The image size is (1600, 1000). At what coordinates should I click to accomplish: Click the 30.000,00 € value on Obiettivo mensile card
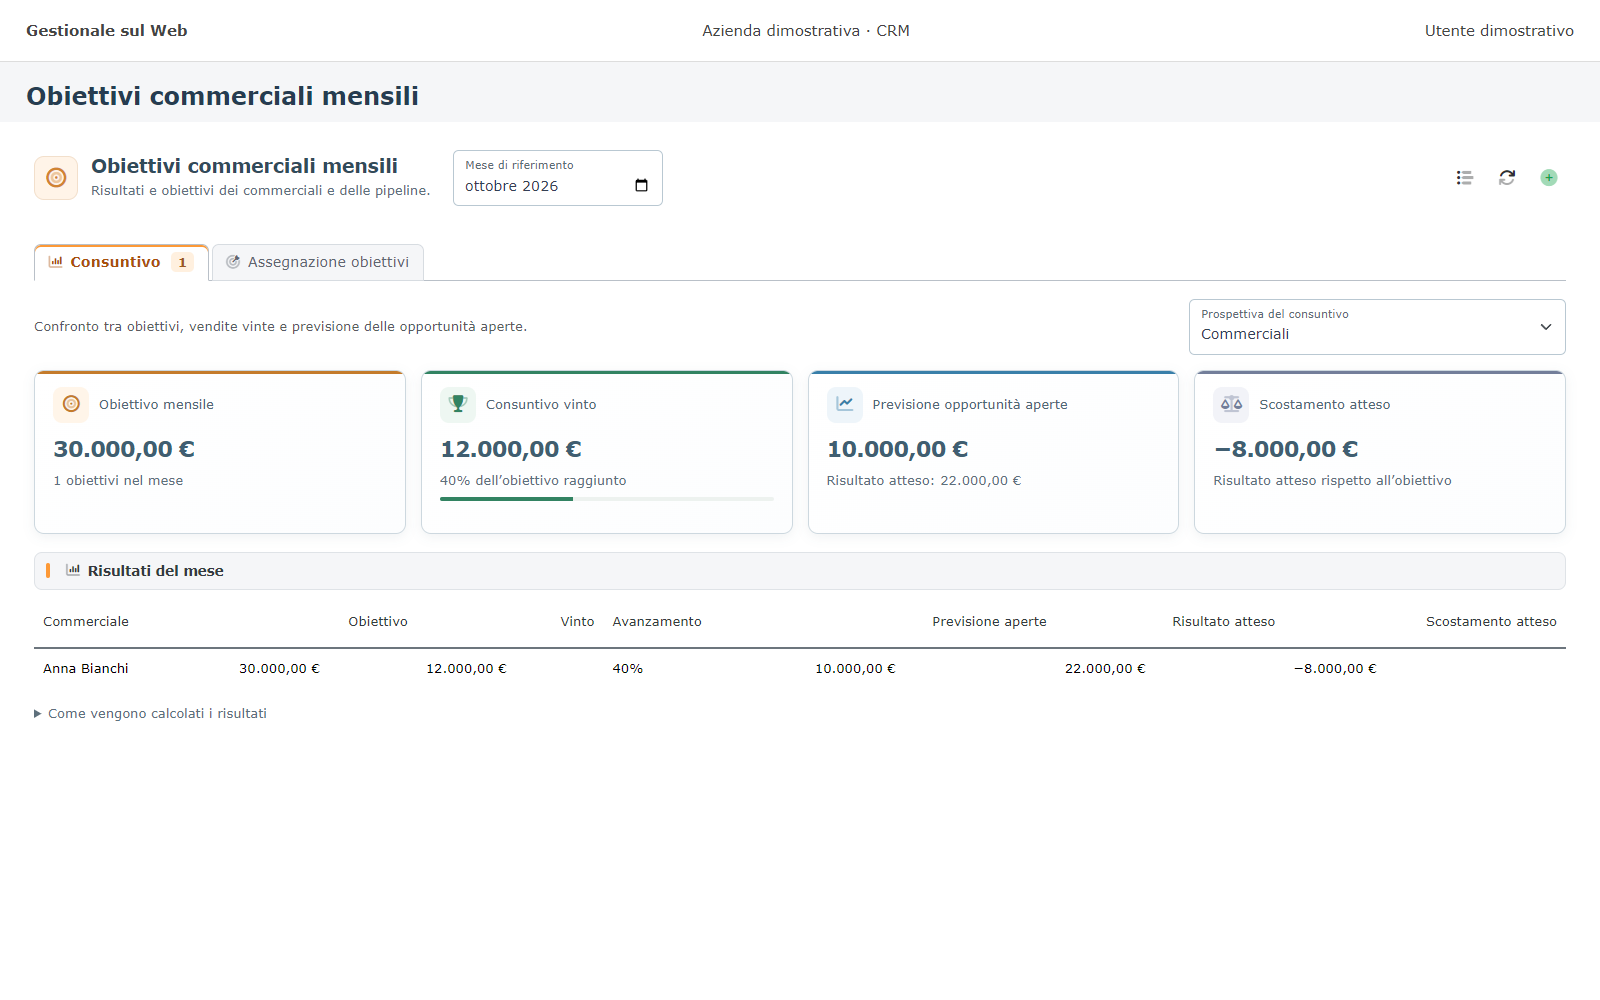(124, 450)
